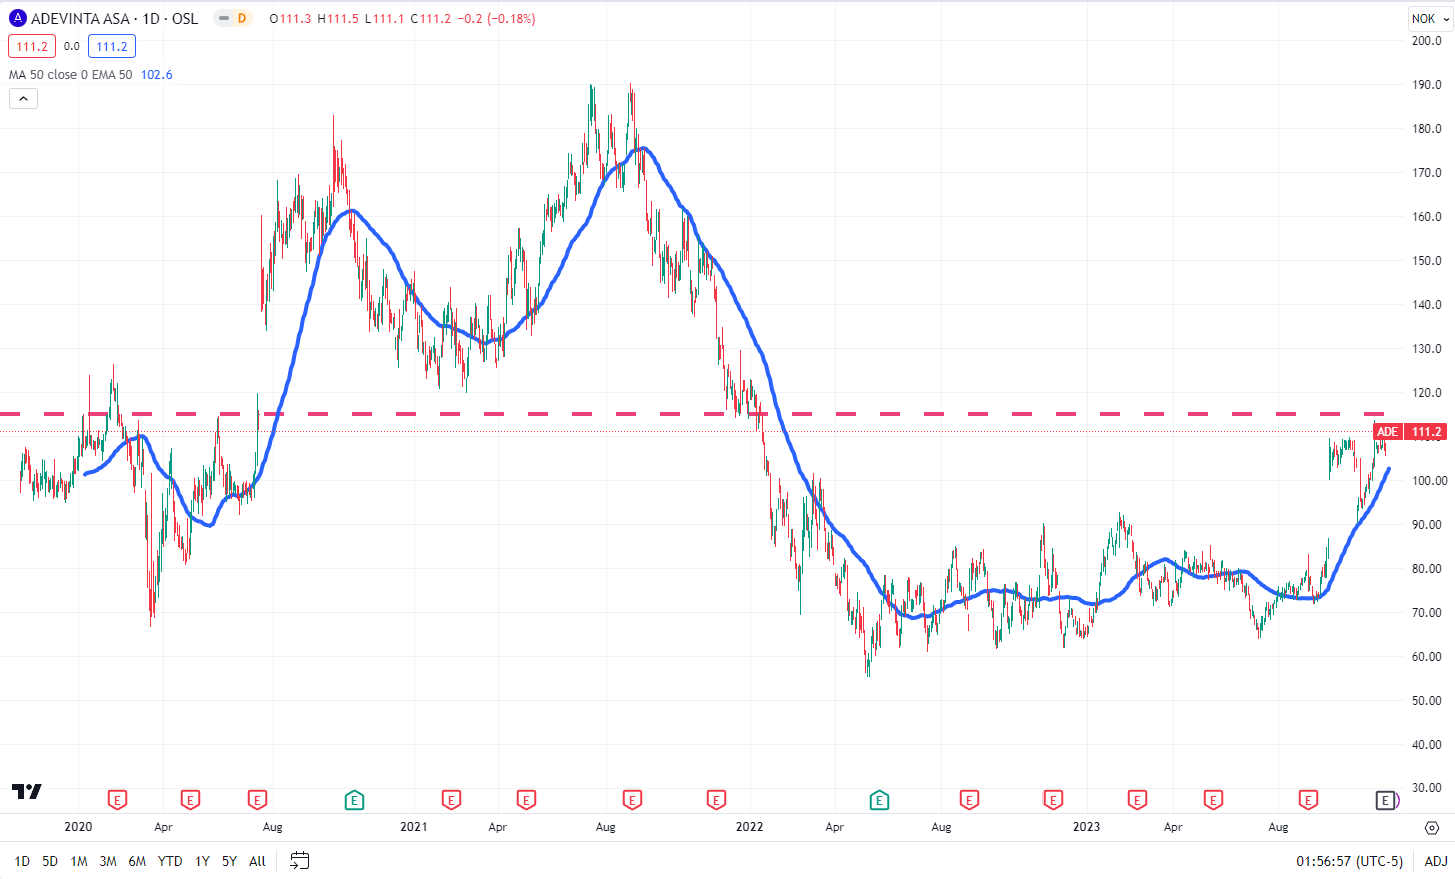Click the gray market status pill icon
The width and height of the screenshot is (1455, 879).
click(x=224, y=18)
